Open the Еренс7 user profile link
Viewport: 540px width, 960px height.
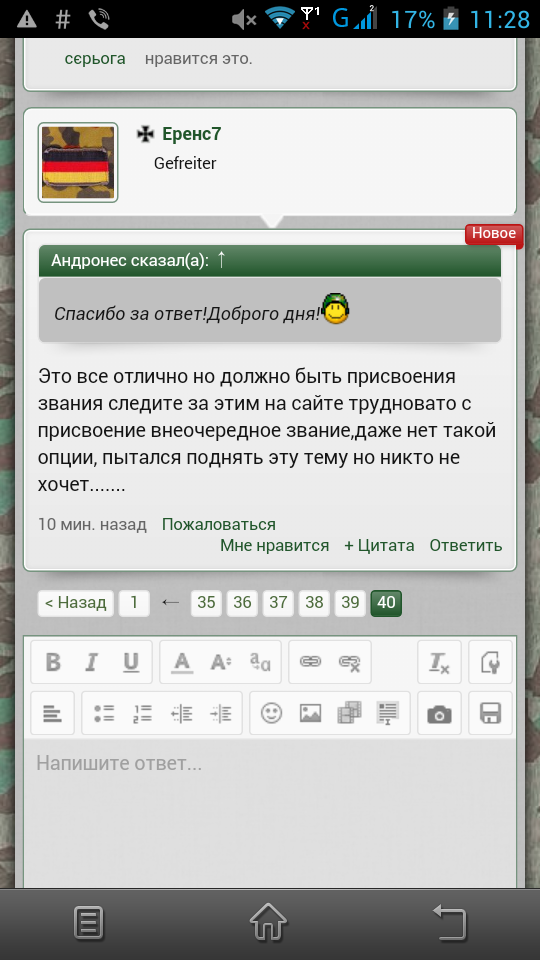click(x=192, y=134)
